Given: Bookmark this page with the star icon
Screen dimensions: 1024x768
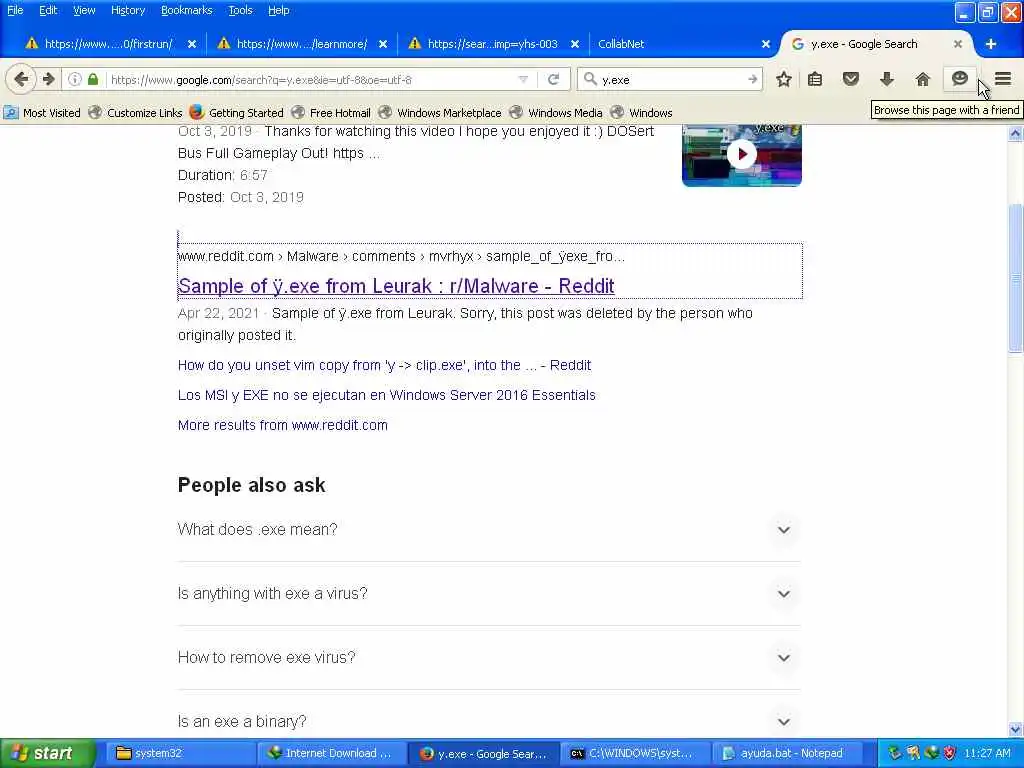Looking at the screenshot, I should (784, 80).
